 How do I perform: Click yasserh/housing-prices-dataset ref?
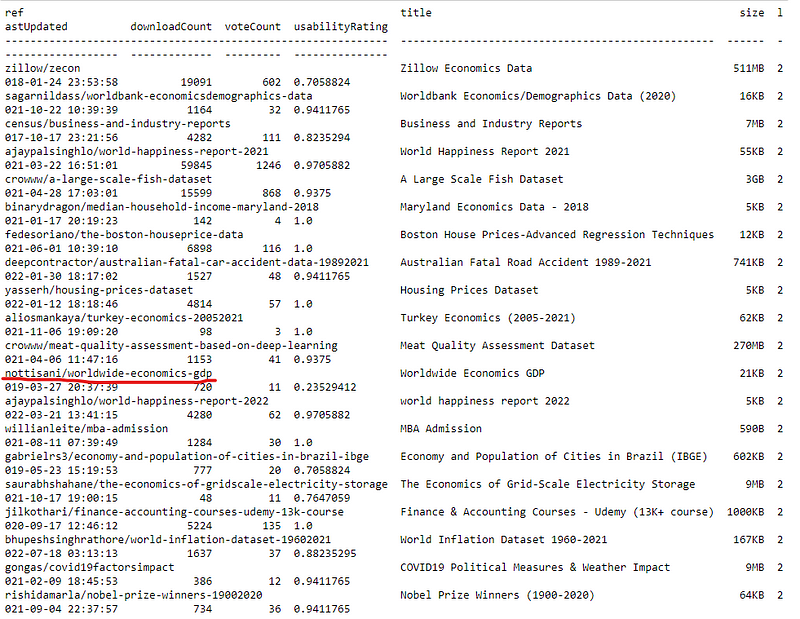[x=99, y=290]
